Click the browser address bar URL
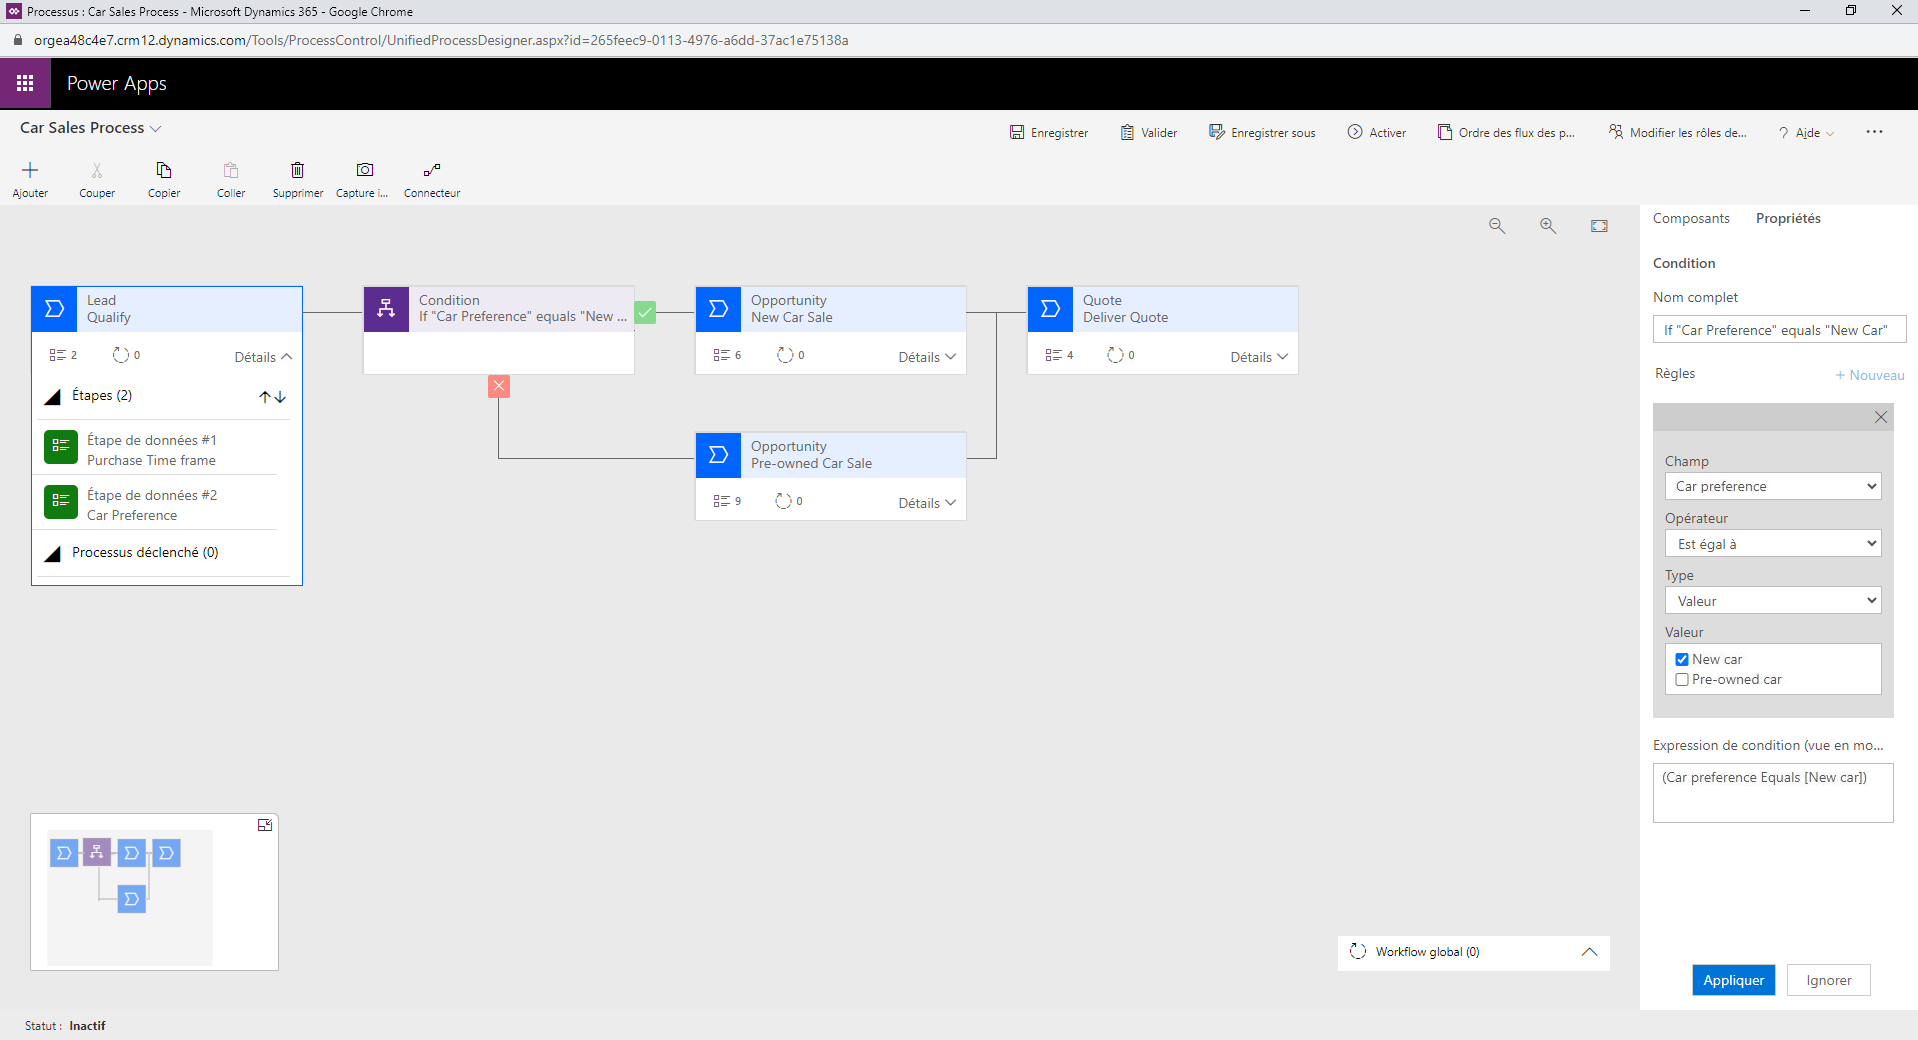Screen dimensions: 1918x1040 pyautogui.click(x=441, y=40)
